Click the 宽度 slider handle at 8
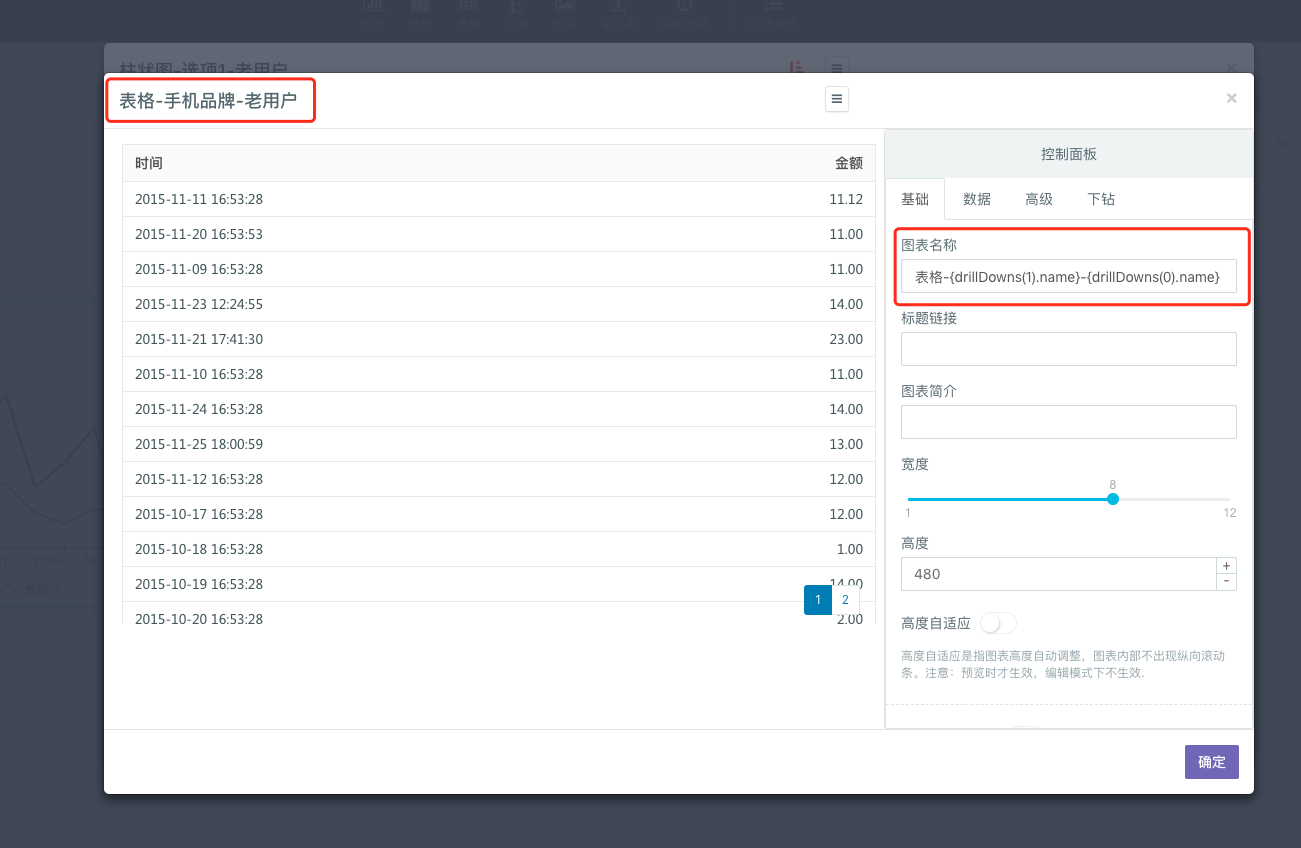This screenshot has width=1301, height=848. click(1113, 499)
